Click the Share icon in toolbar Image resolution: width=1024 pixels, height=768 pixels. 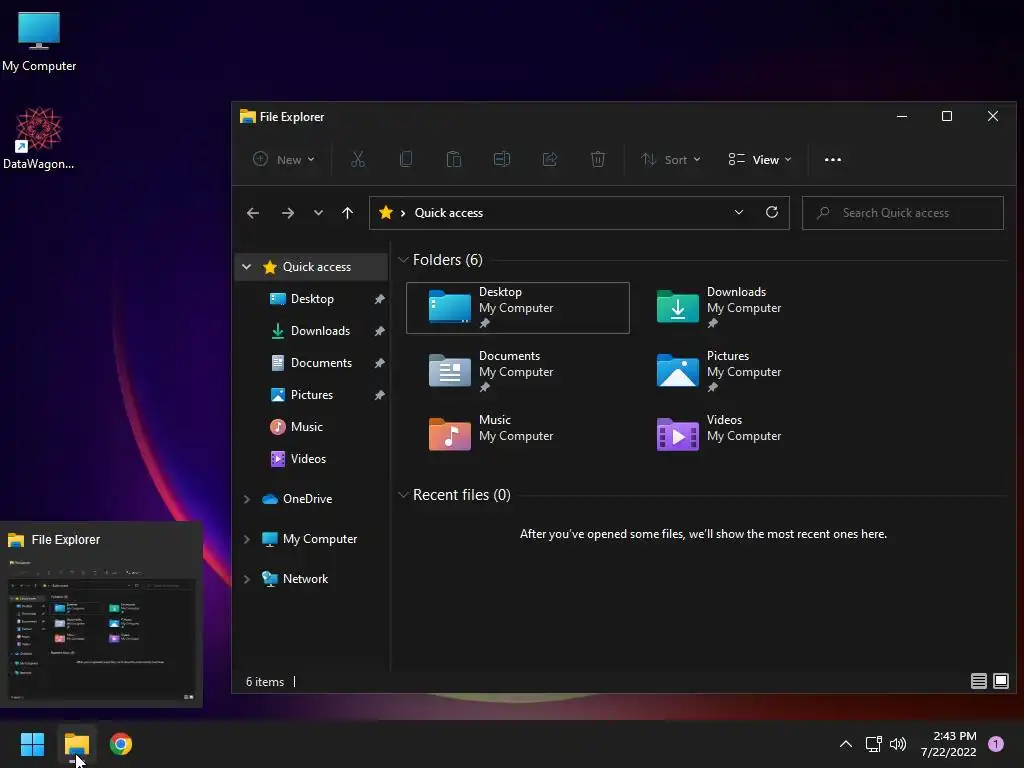pos(550,159)
